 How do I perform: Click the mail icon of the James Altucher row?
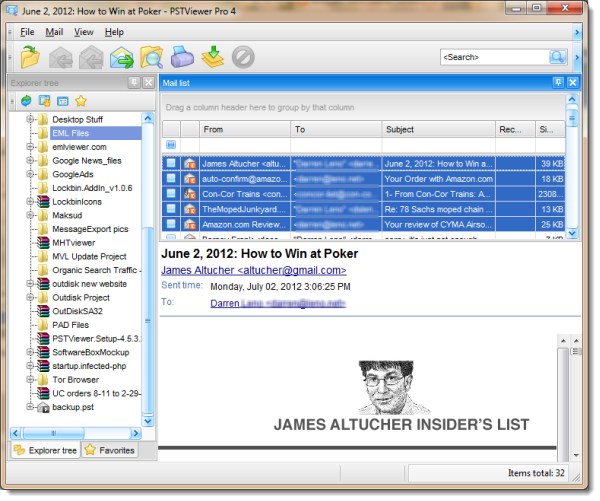[x=190, y=164]
